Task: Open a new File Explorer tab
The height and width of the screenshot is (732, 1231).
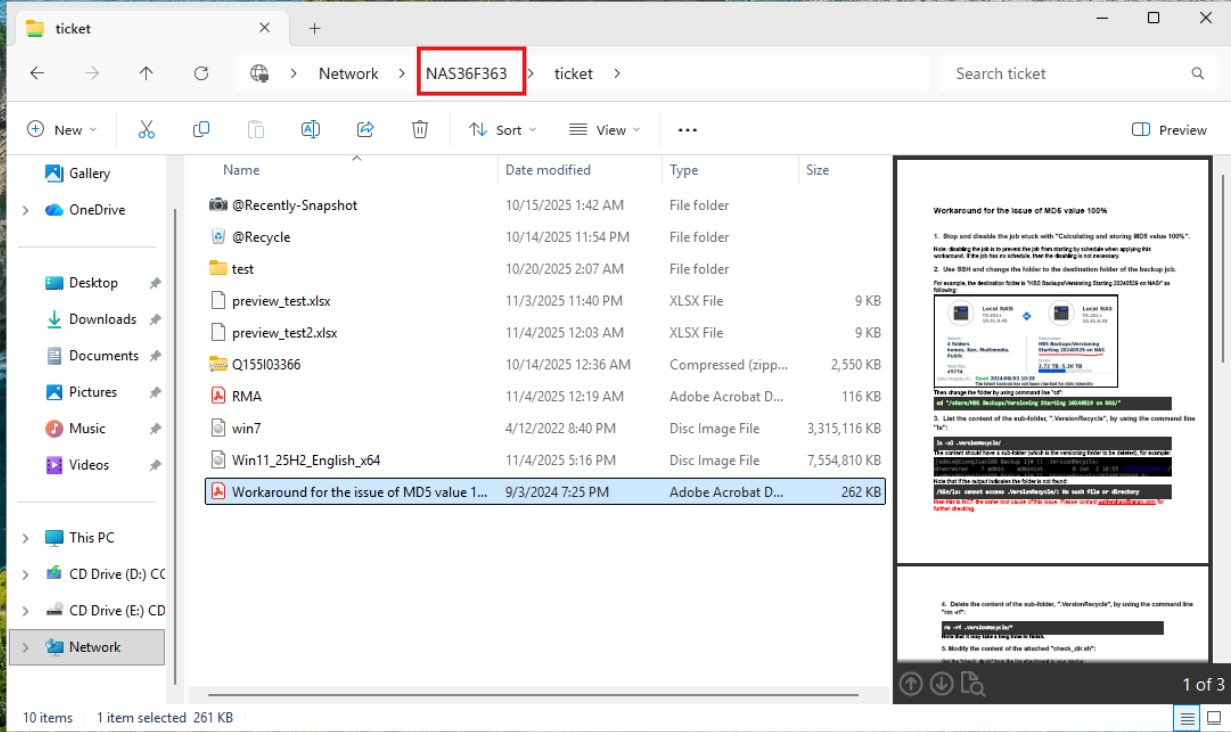Action: click(x=314, y=28)
